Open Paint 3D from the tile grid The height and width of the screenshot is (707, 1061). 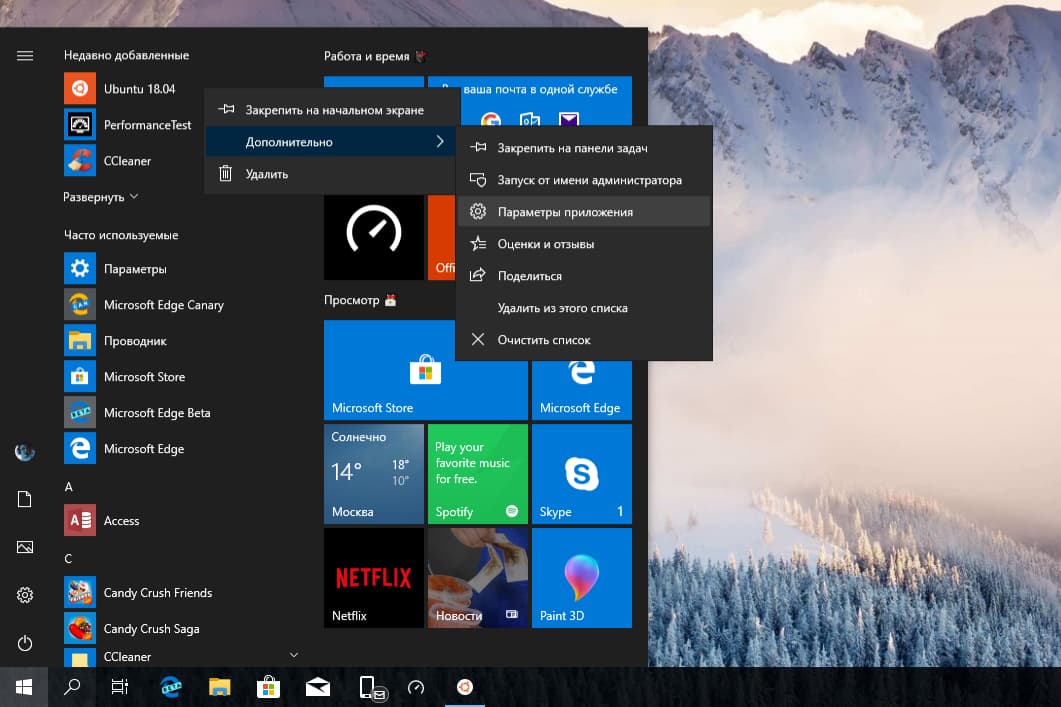tap(582, 578)
